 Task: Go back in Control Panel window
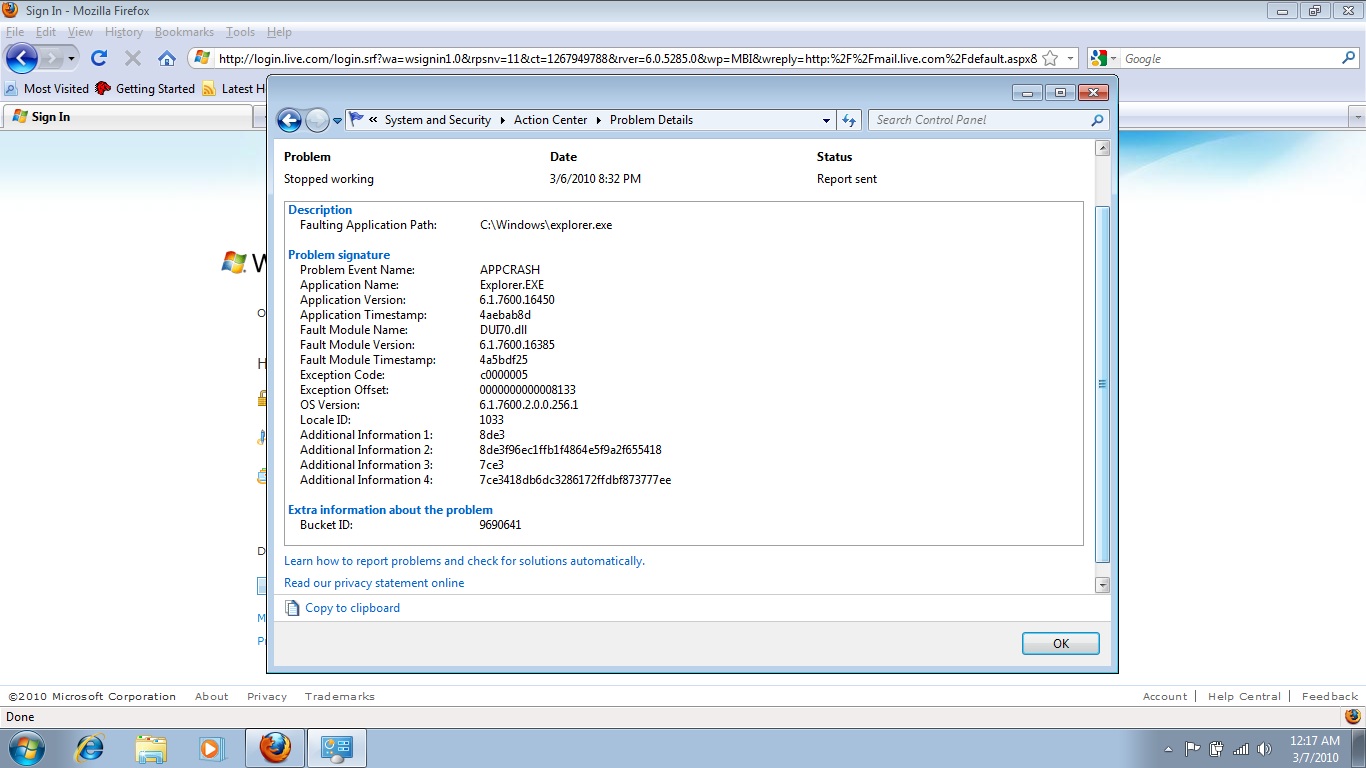[x=289, y=121]
